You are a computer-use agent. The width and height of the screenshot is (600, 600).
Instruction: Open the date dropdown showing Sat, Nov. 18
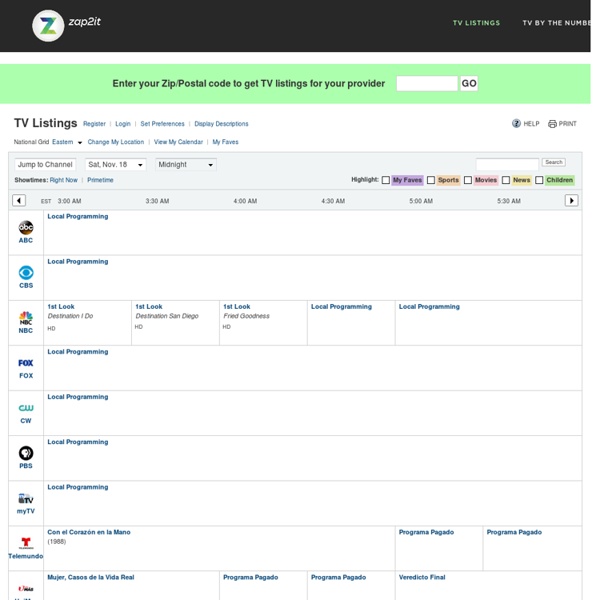point(115,164)
